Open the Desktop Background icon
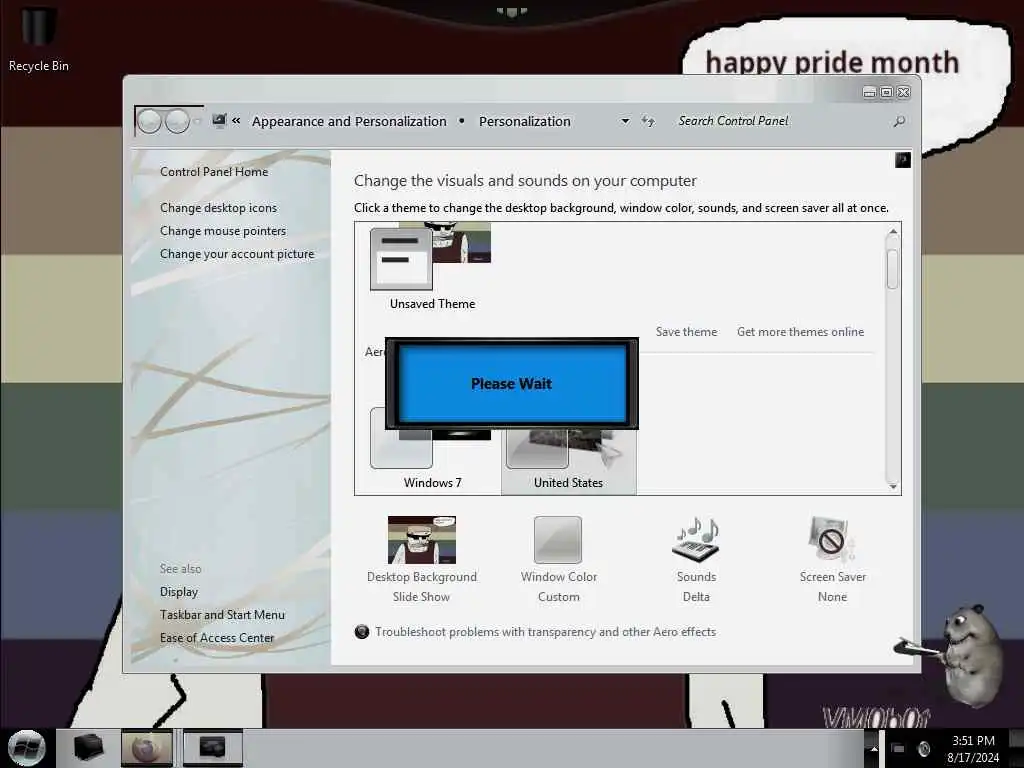1024x768 pixels. [x=422, y=540]
